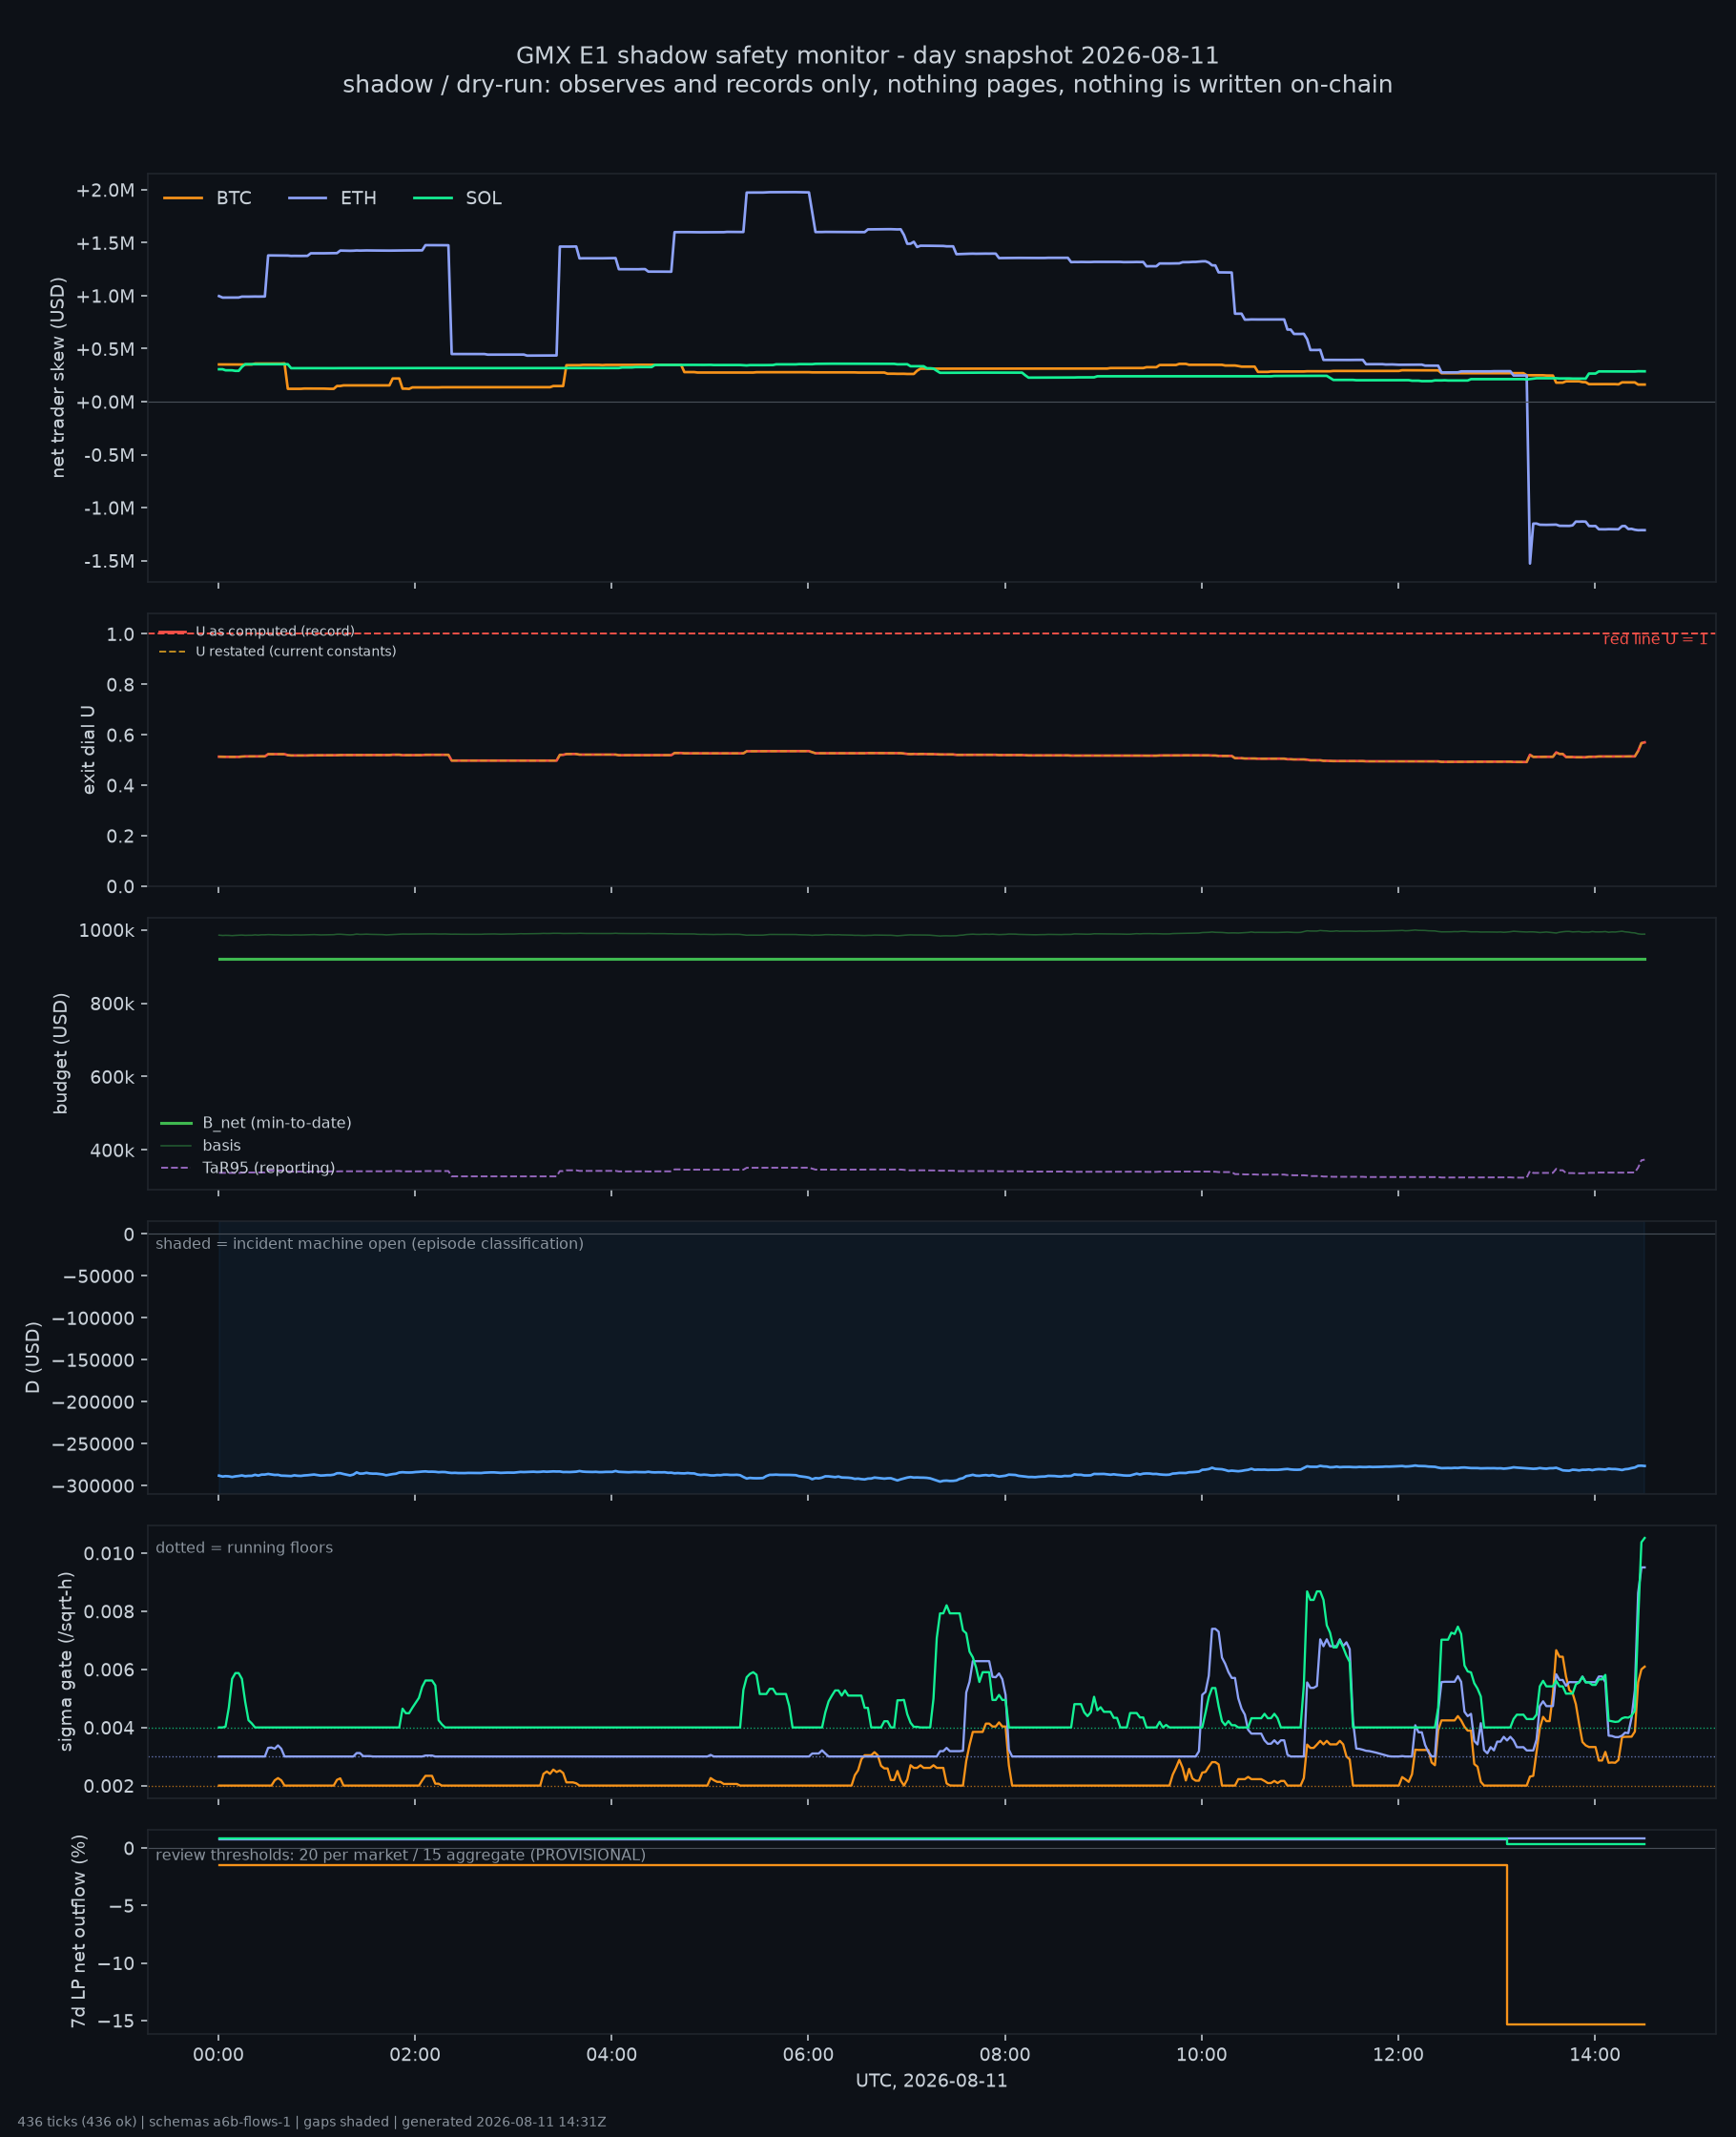Image resolution: width=1736 pixels, height=2137 pixels.
Task: Click the 'net trader skew (USD)' axis label
Action: tap(58, 378)
